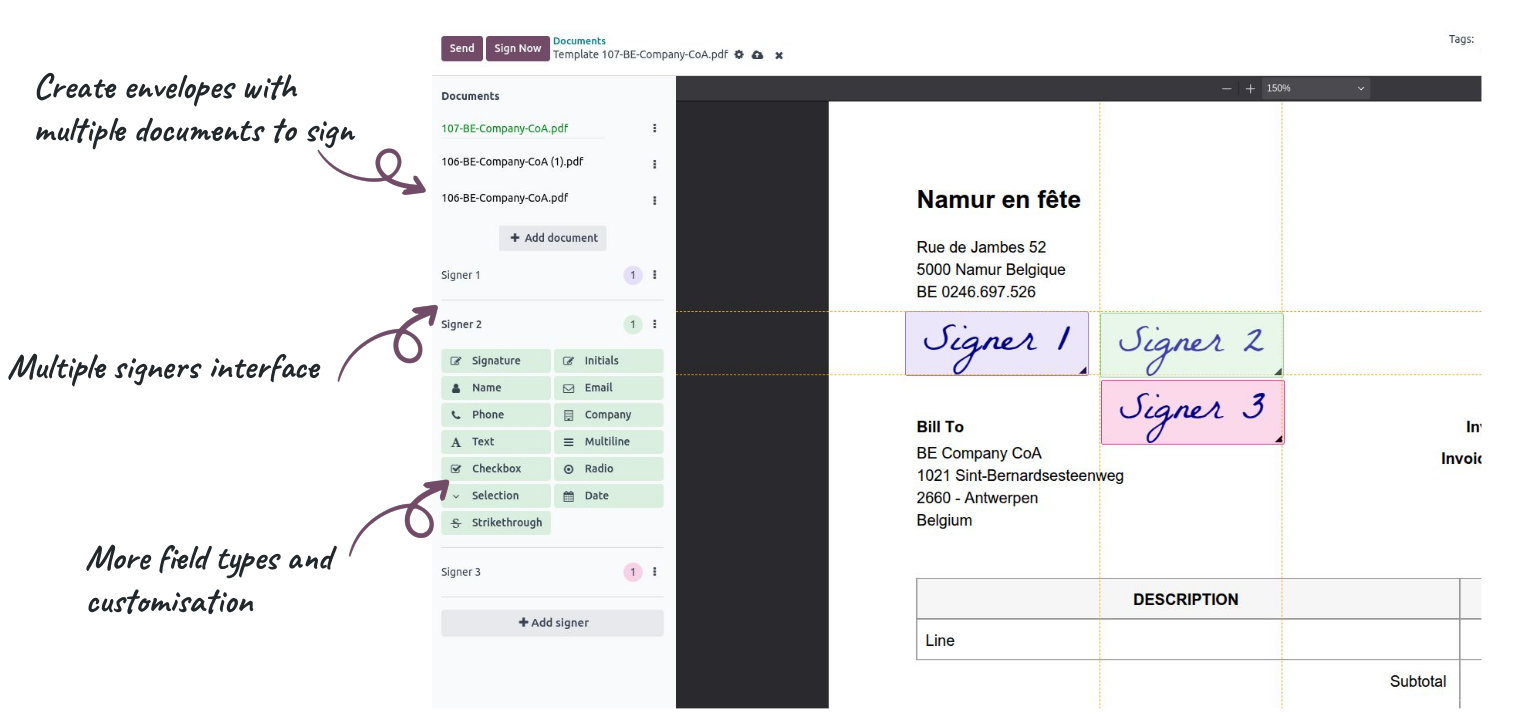Image resolution: width=1517 pixels, height=718 pixels.
Task: Open the Documents breadcrumb link
Action: (x=579, y=41)
